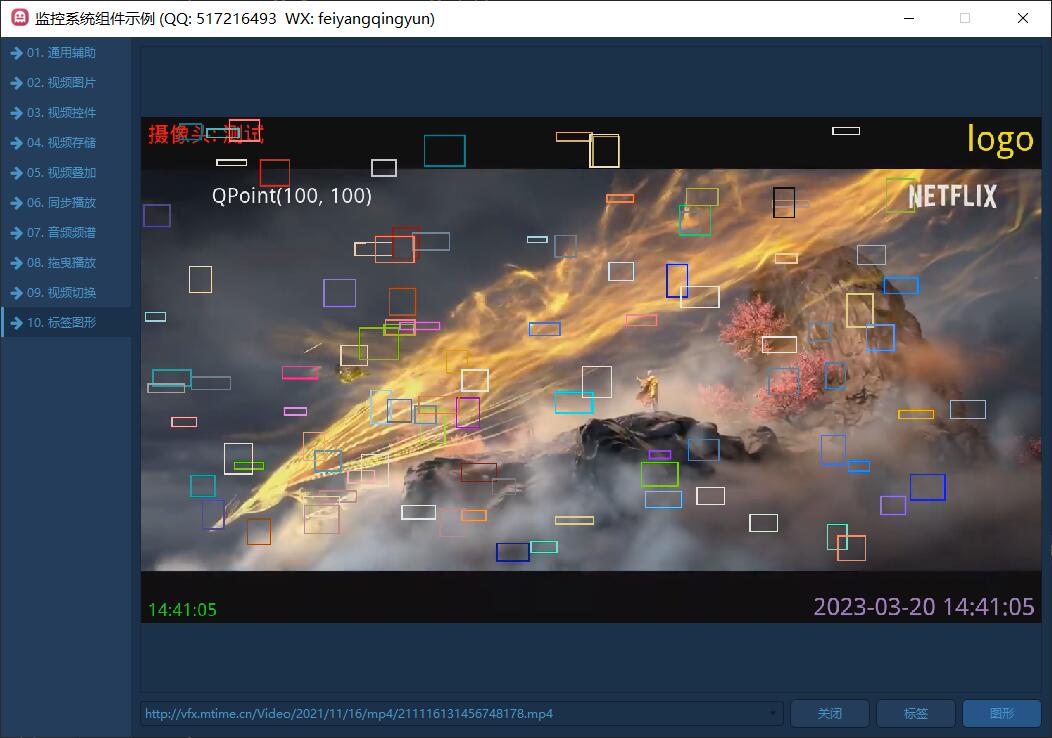Maximize the application window

pyautogui.click(x=965, y=18)
